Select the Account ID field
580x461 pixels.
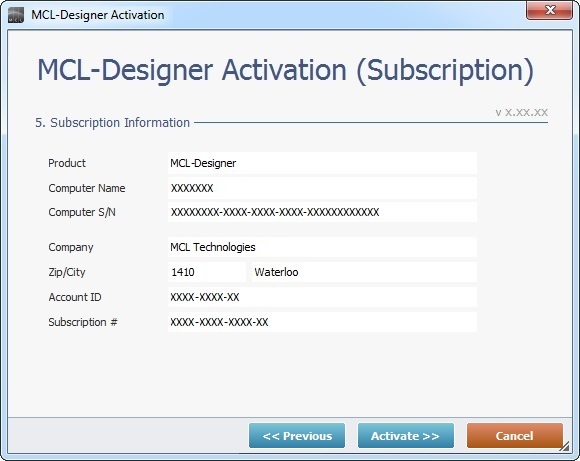pyautogui.click(x=322, y=297)
